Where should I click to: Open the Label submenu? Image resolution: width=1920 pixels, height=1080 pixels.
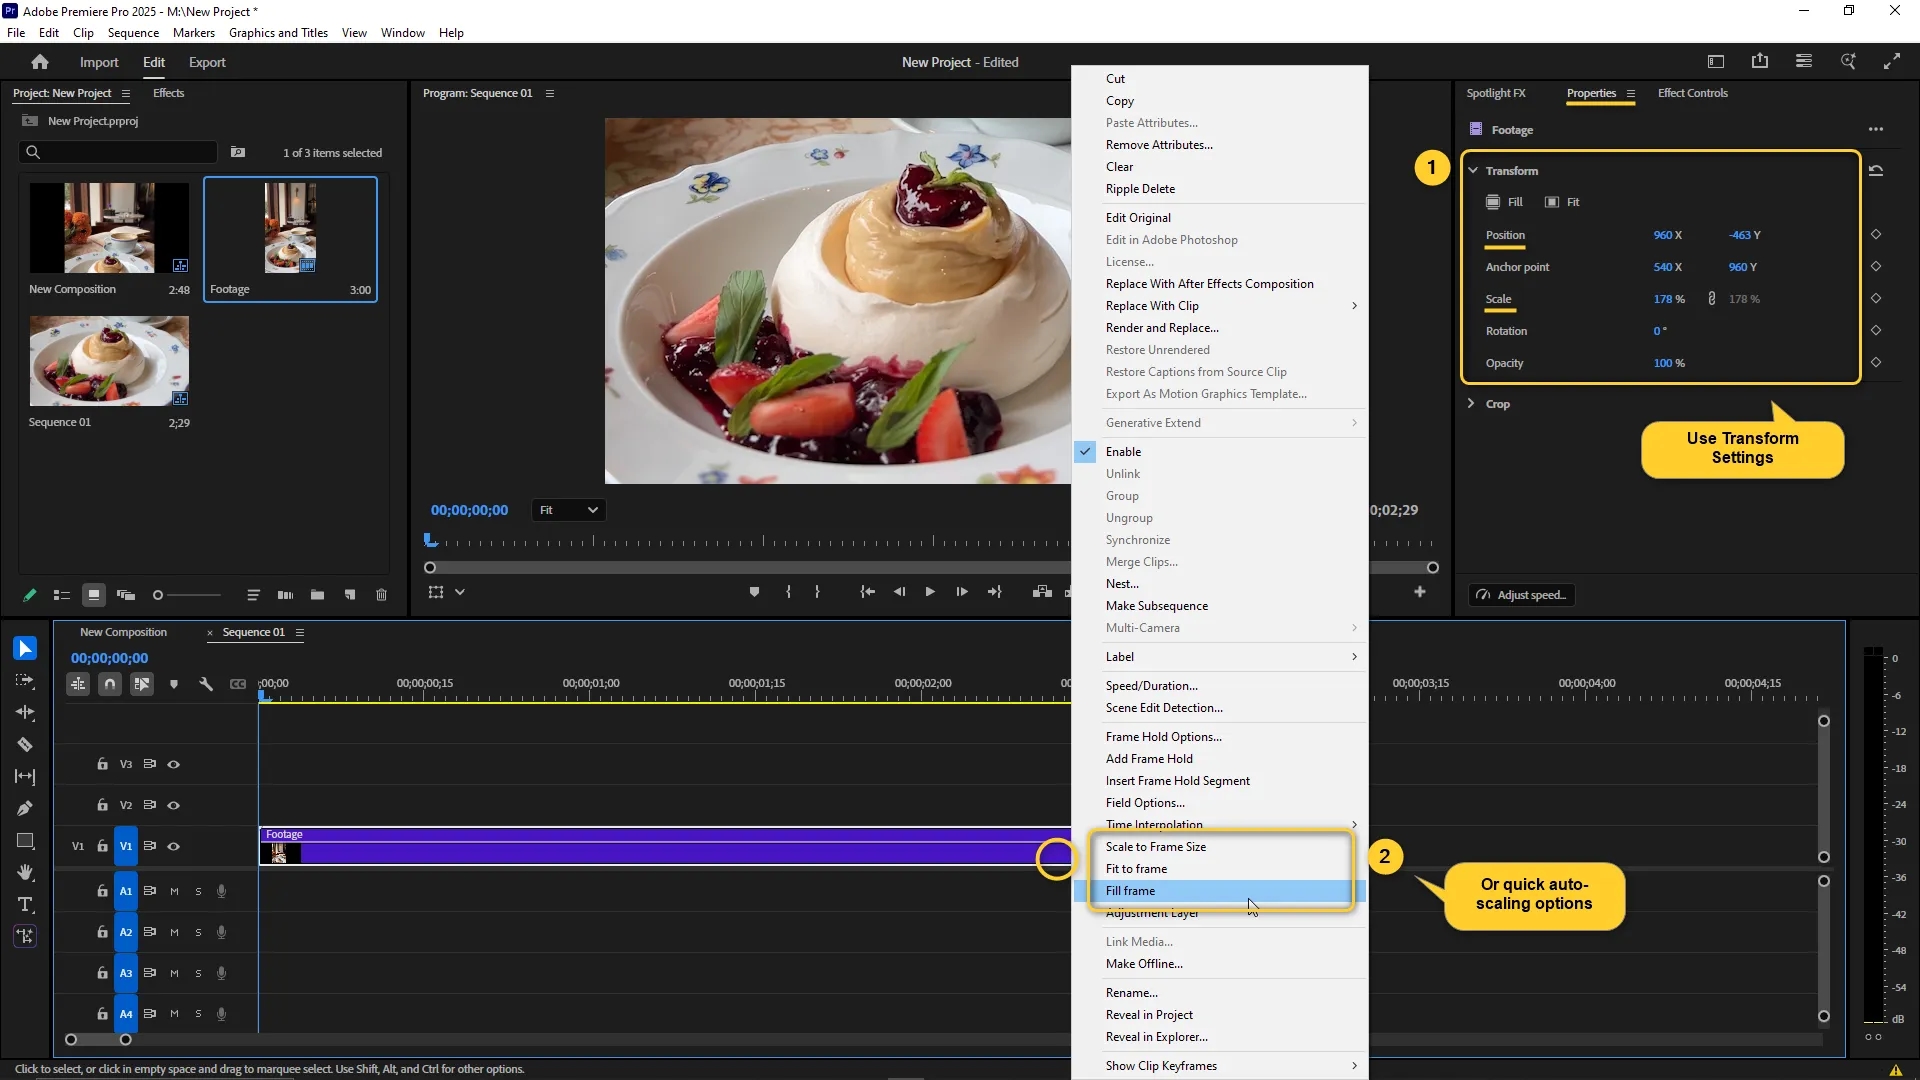[x=1220, y=657]
